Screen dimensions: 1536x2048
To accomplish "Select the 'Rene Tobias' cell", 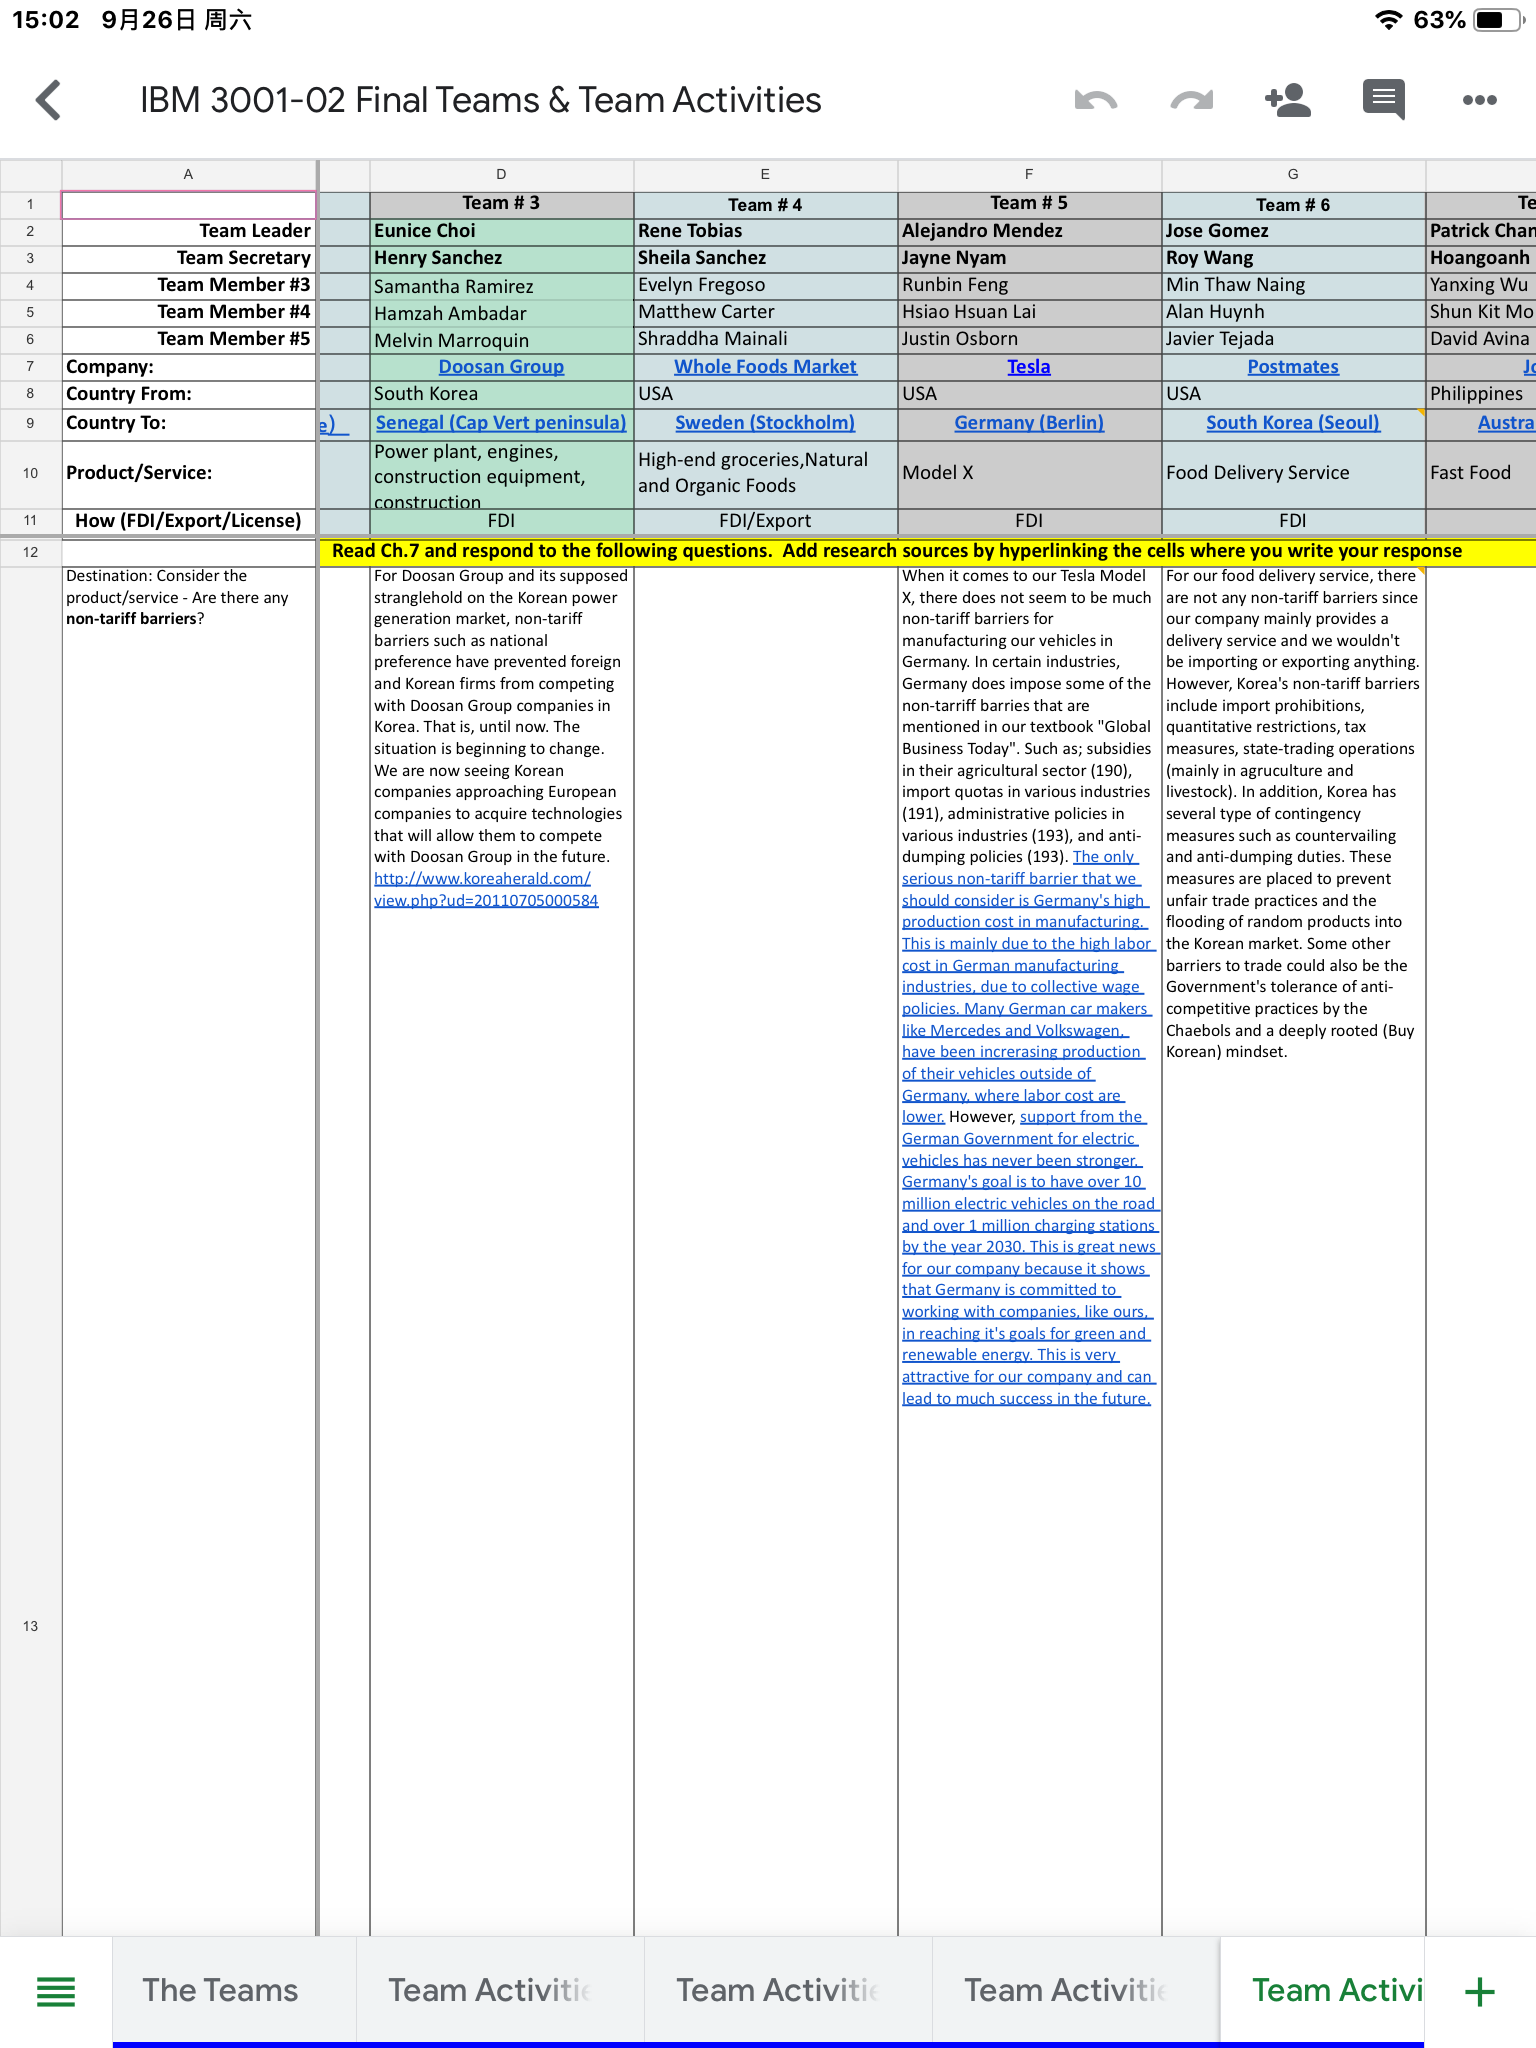I will (765, 231).
